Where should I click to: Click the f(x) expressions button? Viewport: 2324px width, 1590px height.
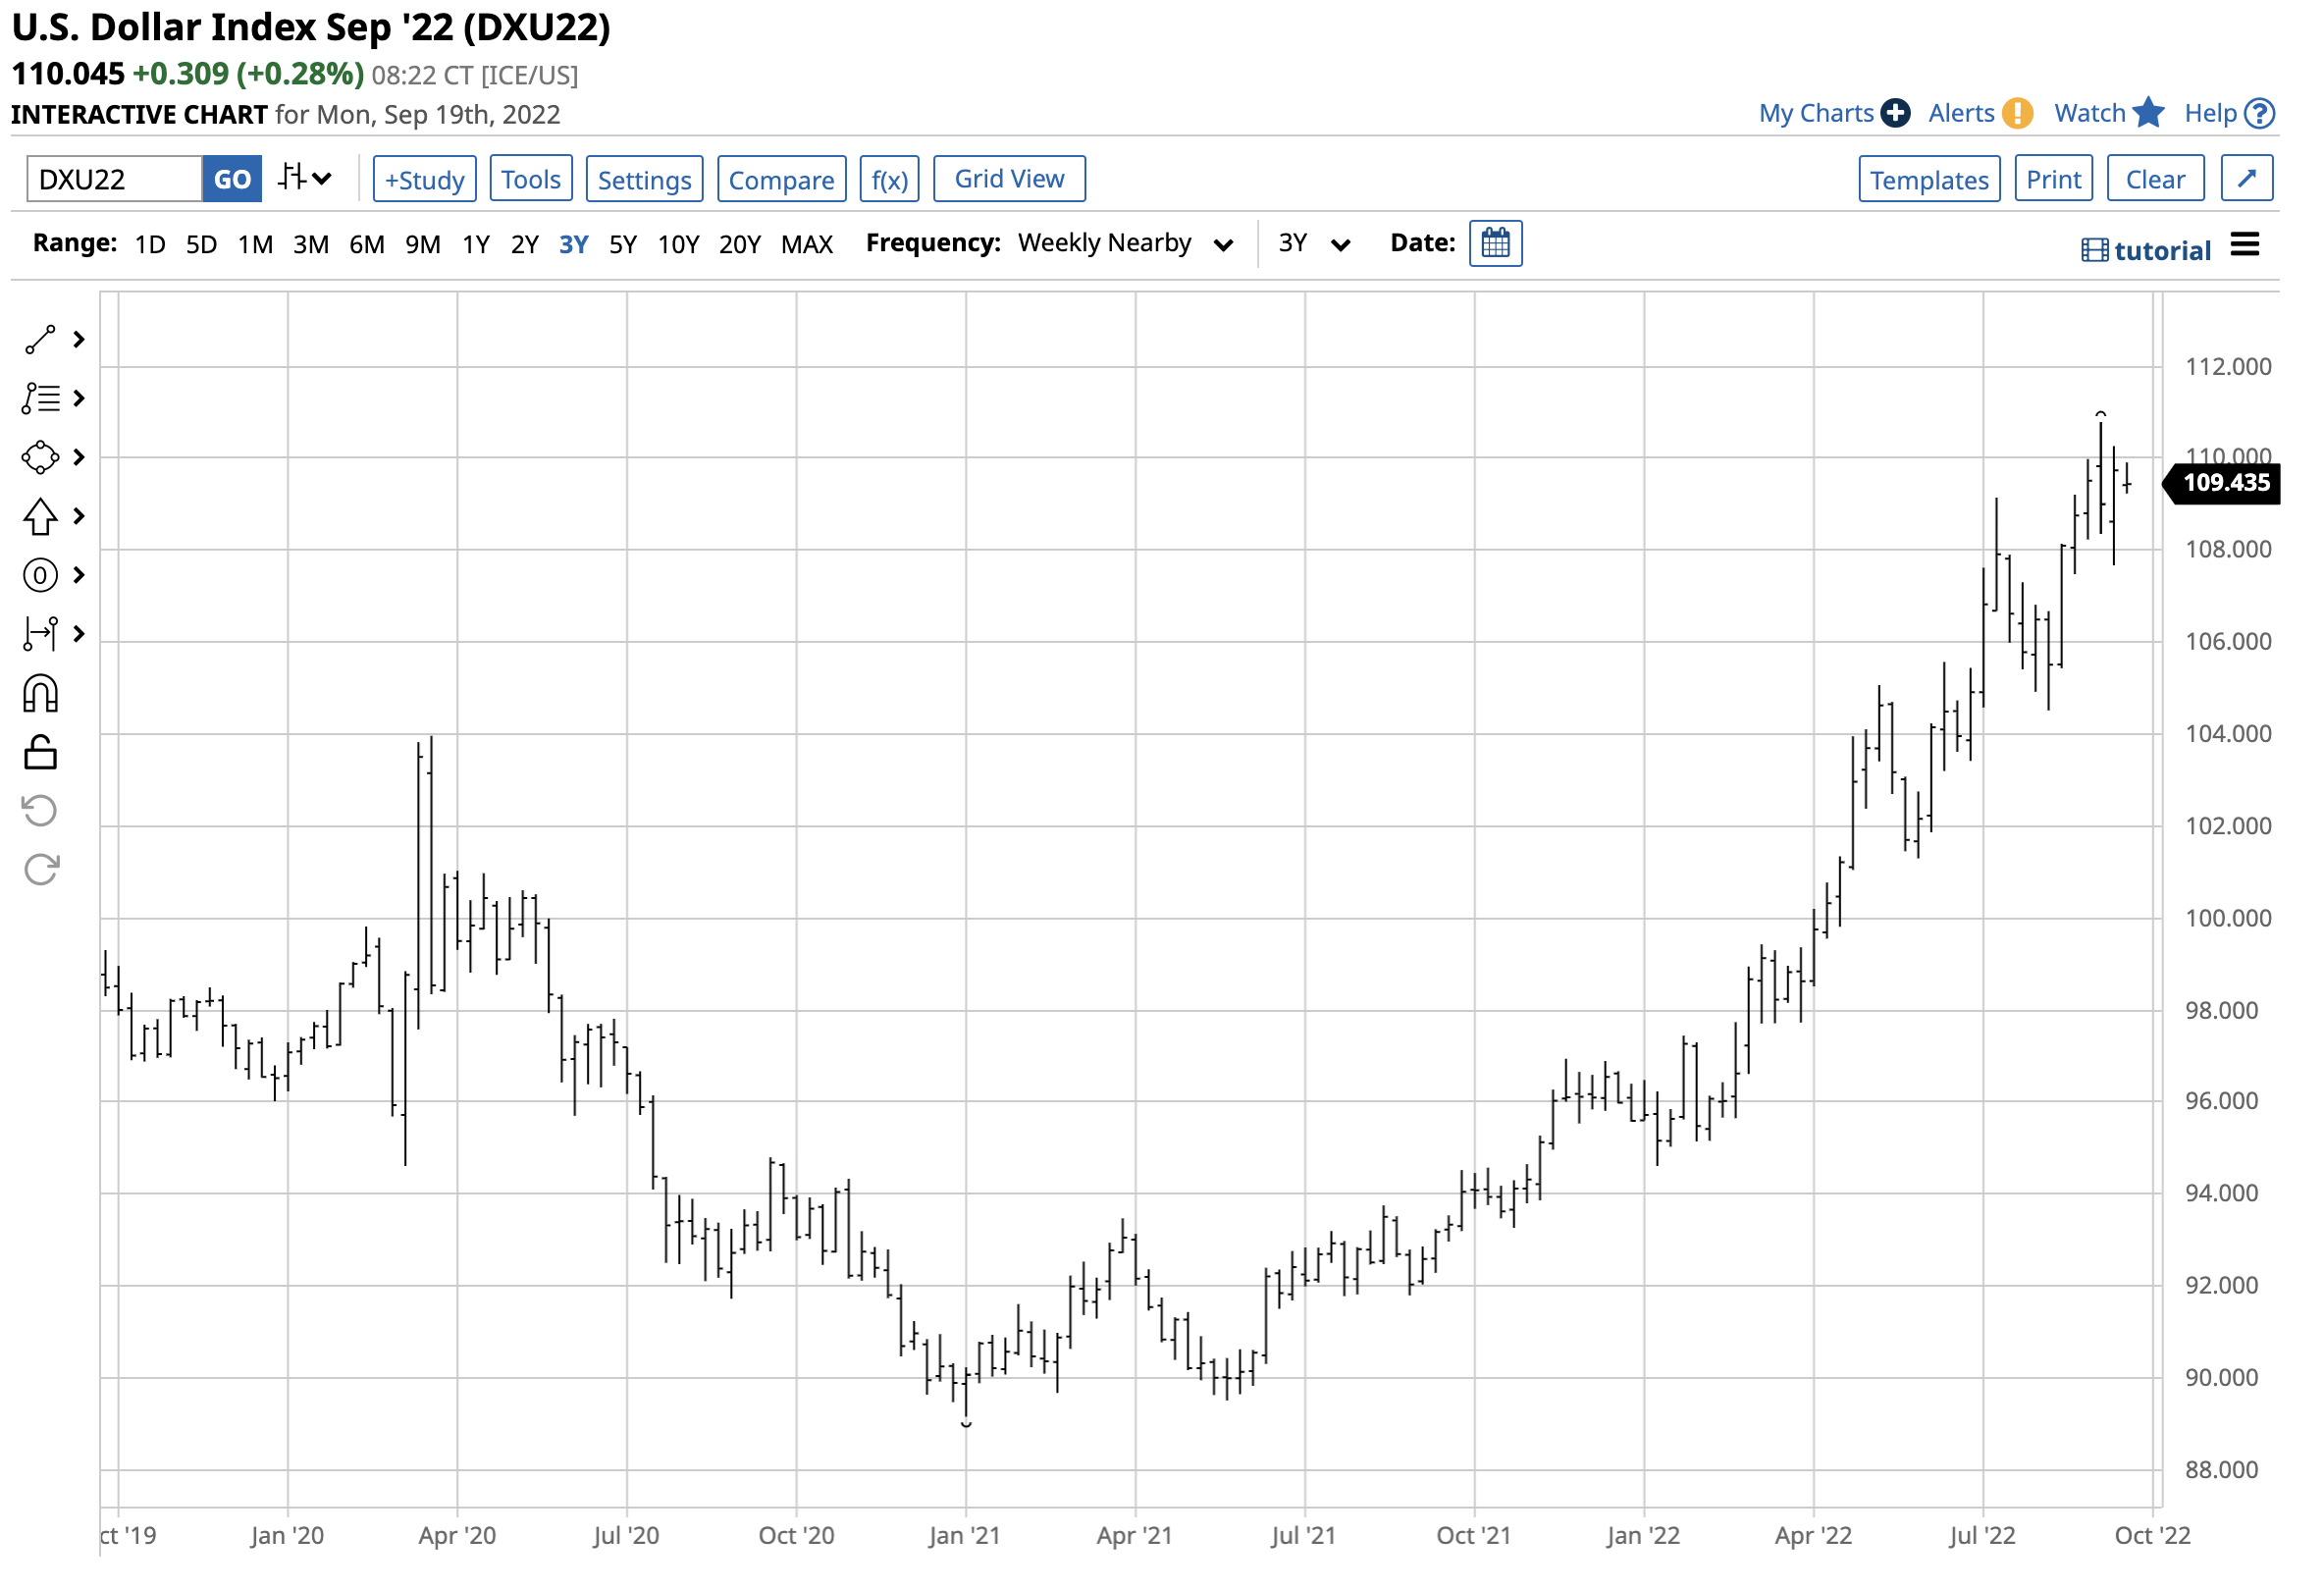tap(891, 179)
